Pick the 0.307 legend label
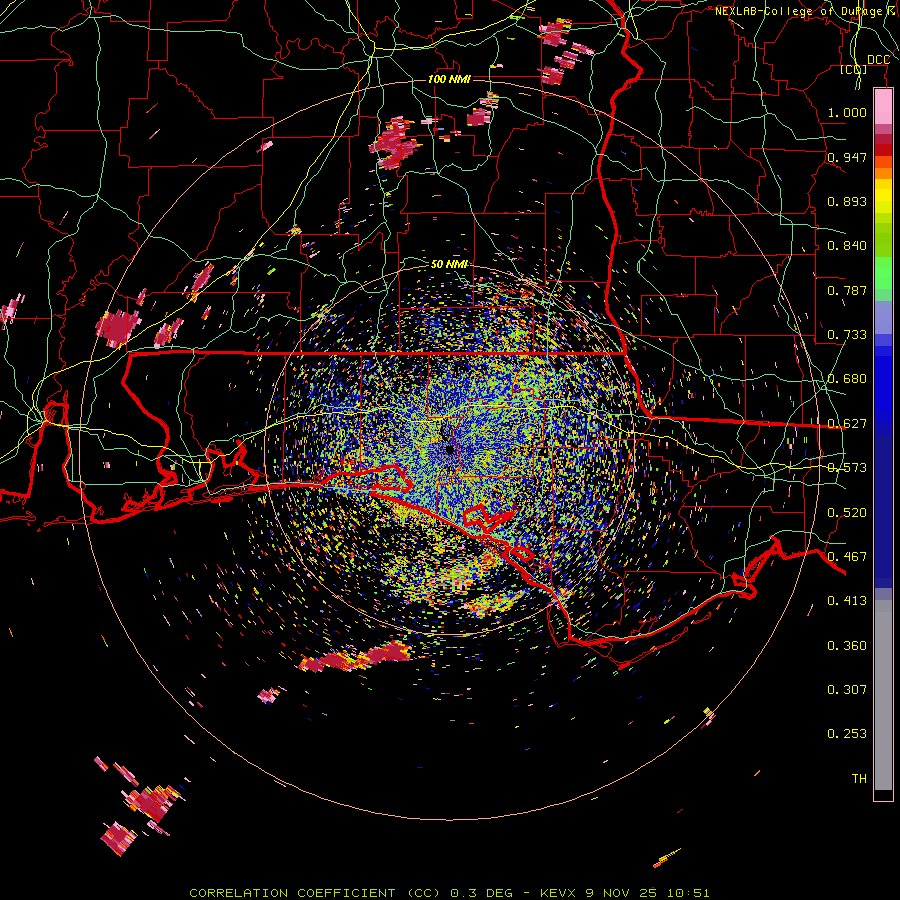The height and width of the screenshot is (900, 900). pyautogui.click(x=847, y=690)
